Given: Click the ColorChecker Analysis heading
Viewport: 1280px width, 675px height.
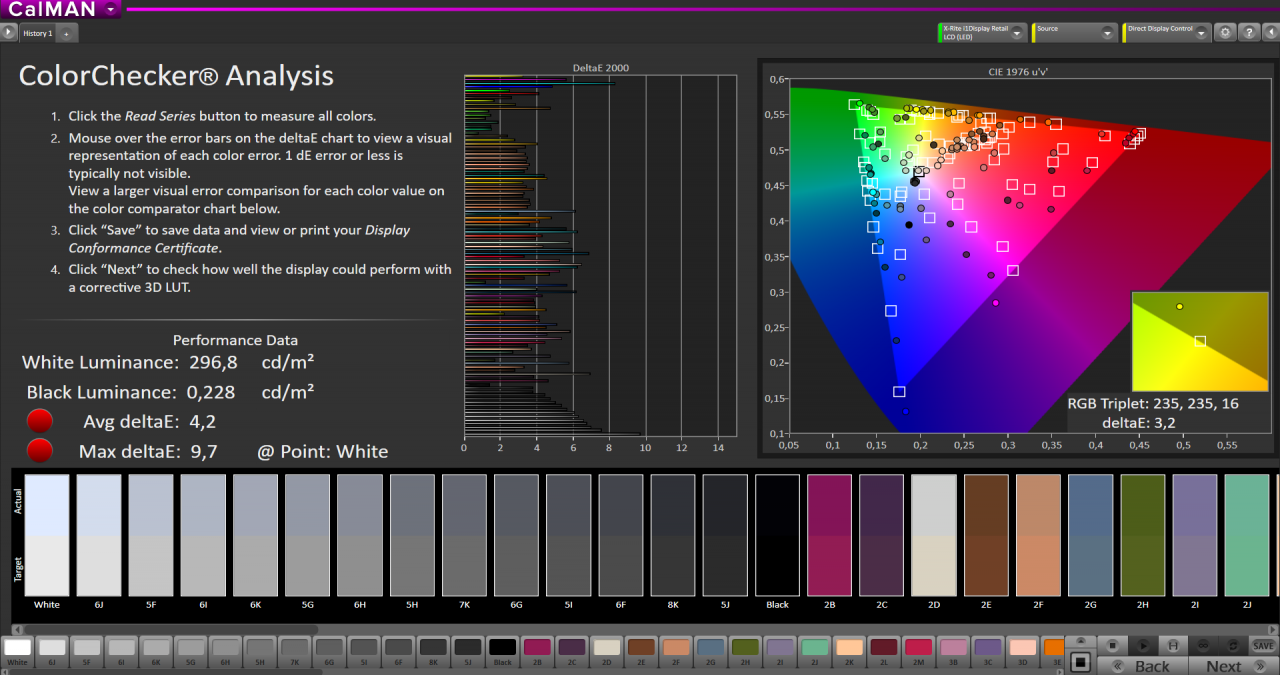Looking at the screenshot, I should (176, 76).
